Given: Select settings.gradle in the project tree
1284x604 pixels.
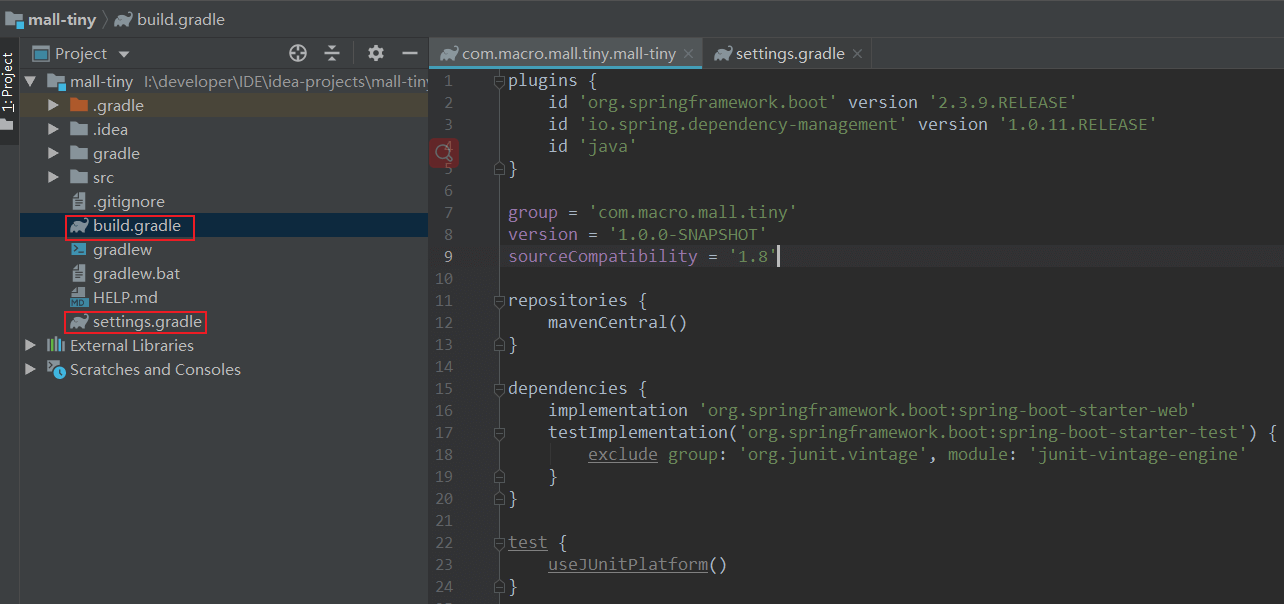Looking at the screenshot, I should tap(147, 322).
